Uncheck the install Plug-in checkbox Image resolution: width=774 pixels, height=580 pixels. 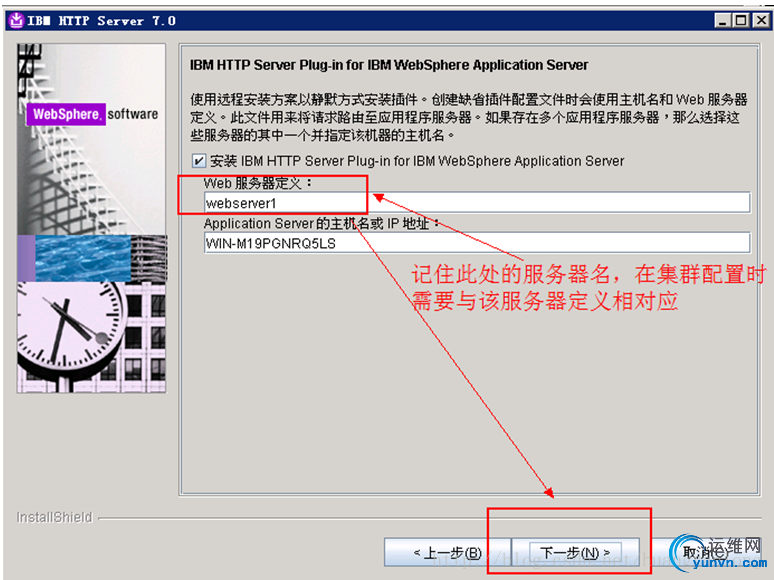point(198,161)
